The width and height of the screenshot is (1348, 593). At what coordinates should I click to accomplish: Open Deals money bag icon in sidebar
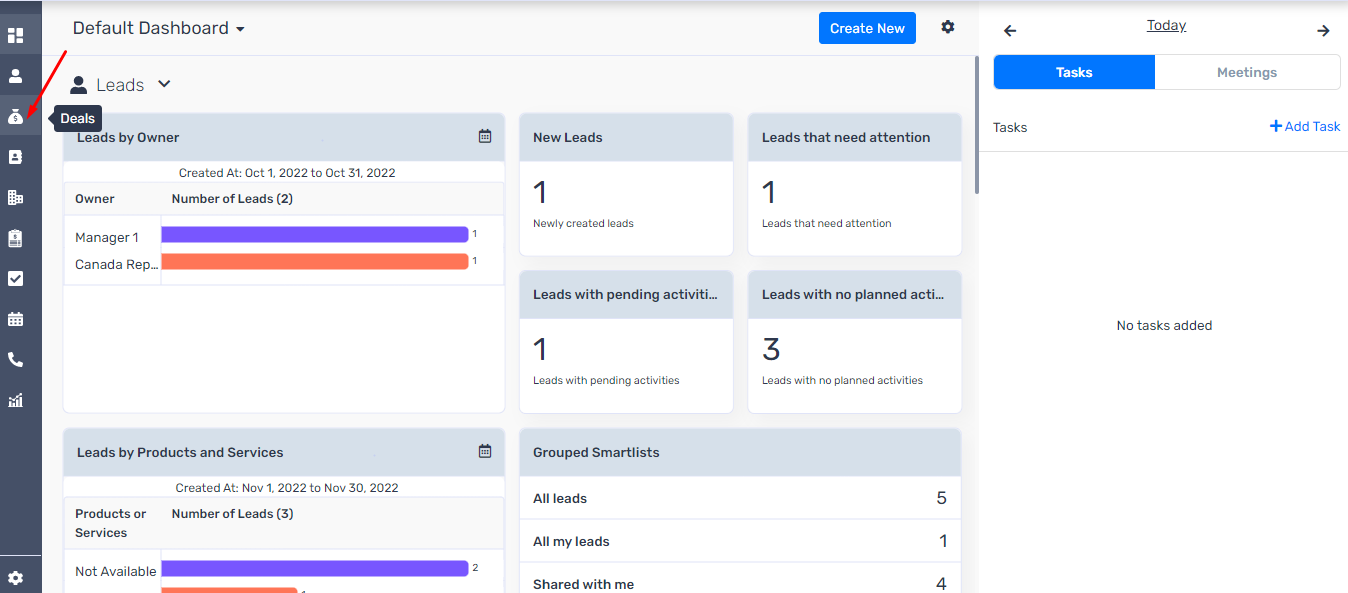pos(15,117)
